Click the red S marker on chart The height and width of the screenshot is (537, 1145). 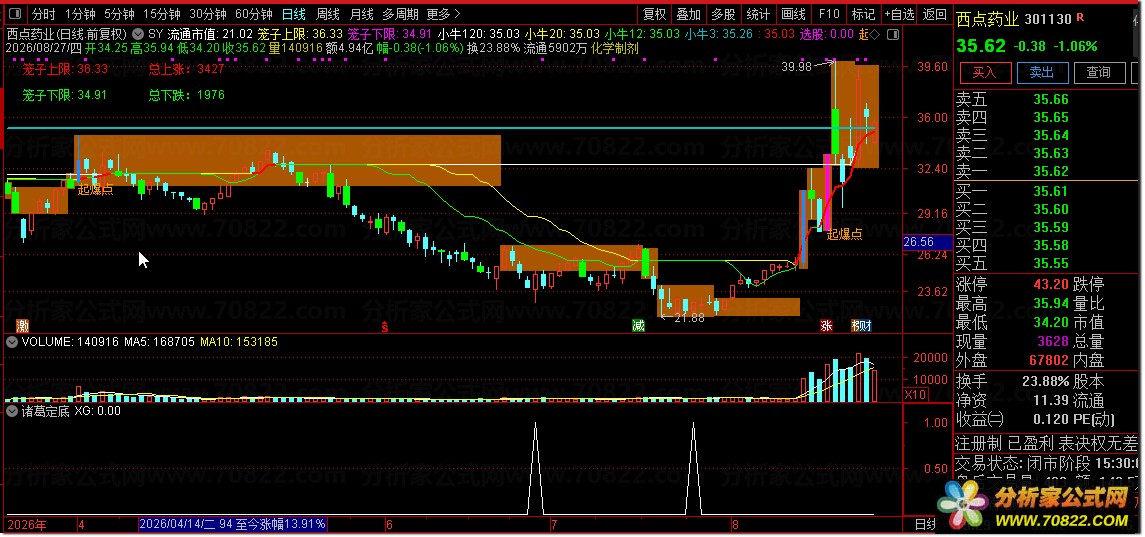[x=385, y=327]
